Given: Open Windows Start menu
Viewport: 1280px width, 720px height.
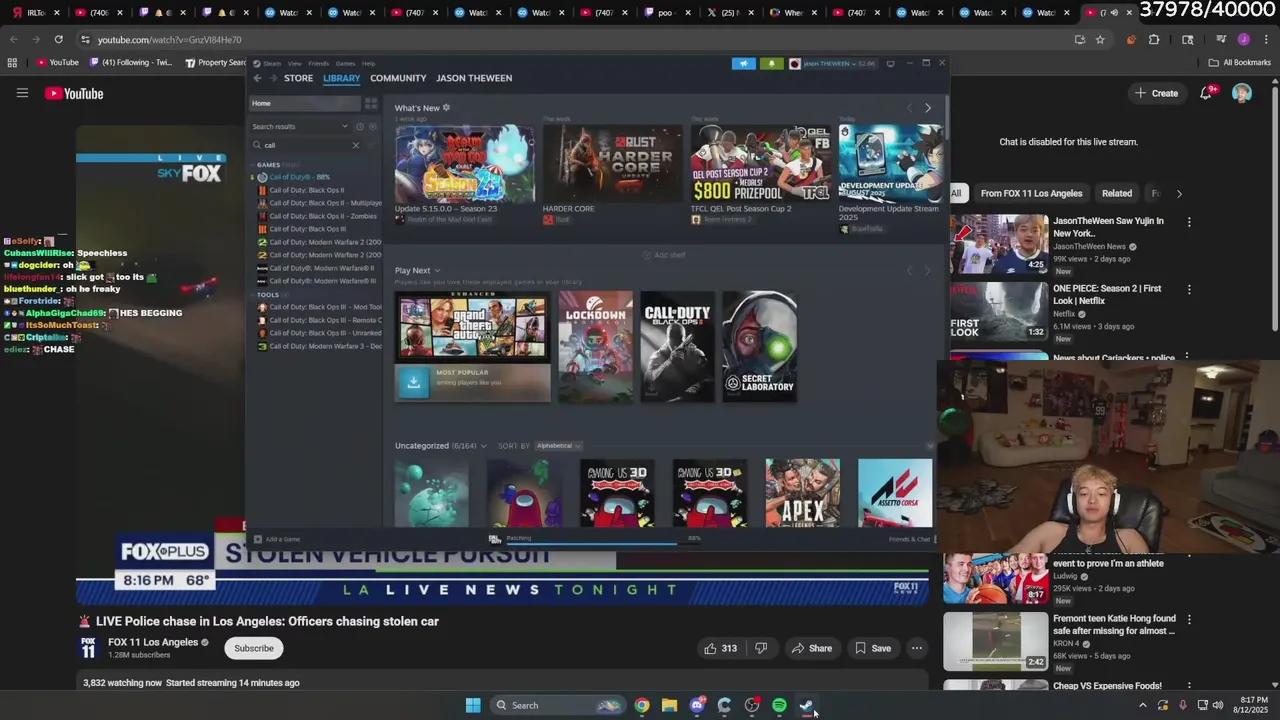Looking at the screenshot, I should pyautogui.click(x=473, y=705).
